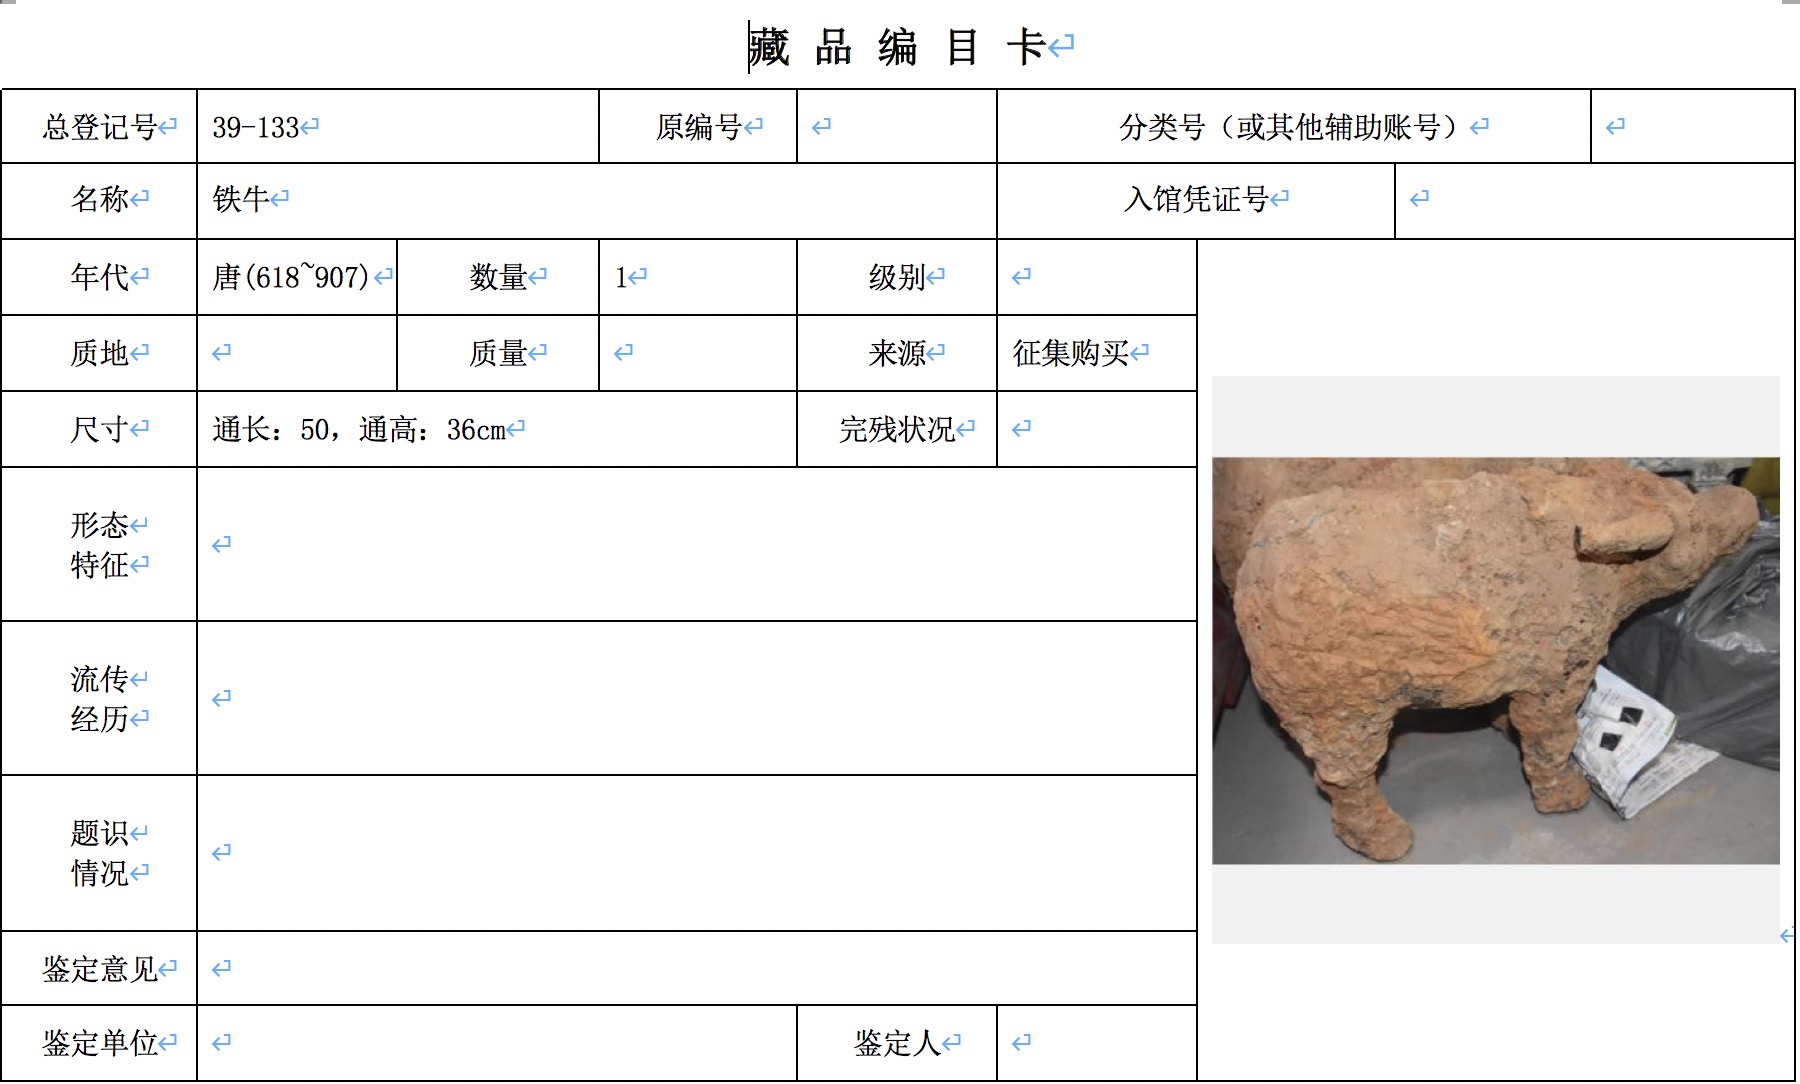
Task: Select the 质地 label cell
Action: (x=99, y=353)
